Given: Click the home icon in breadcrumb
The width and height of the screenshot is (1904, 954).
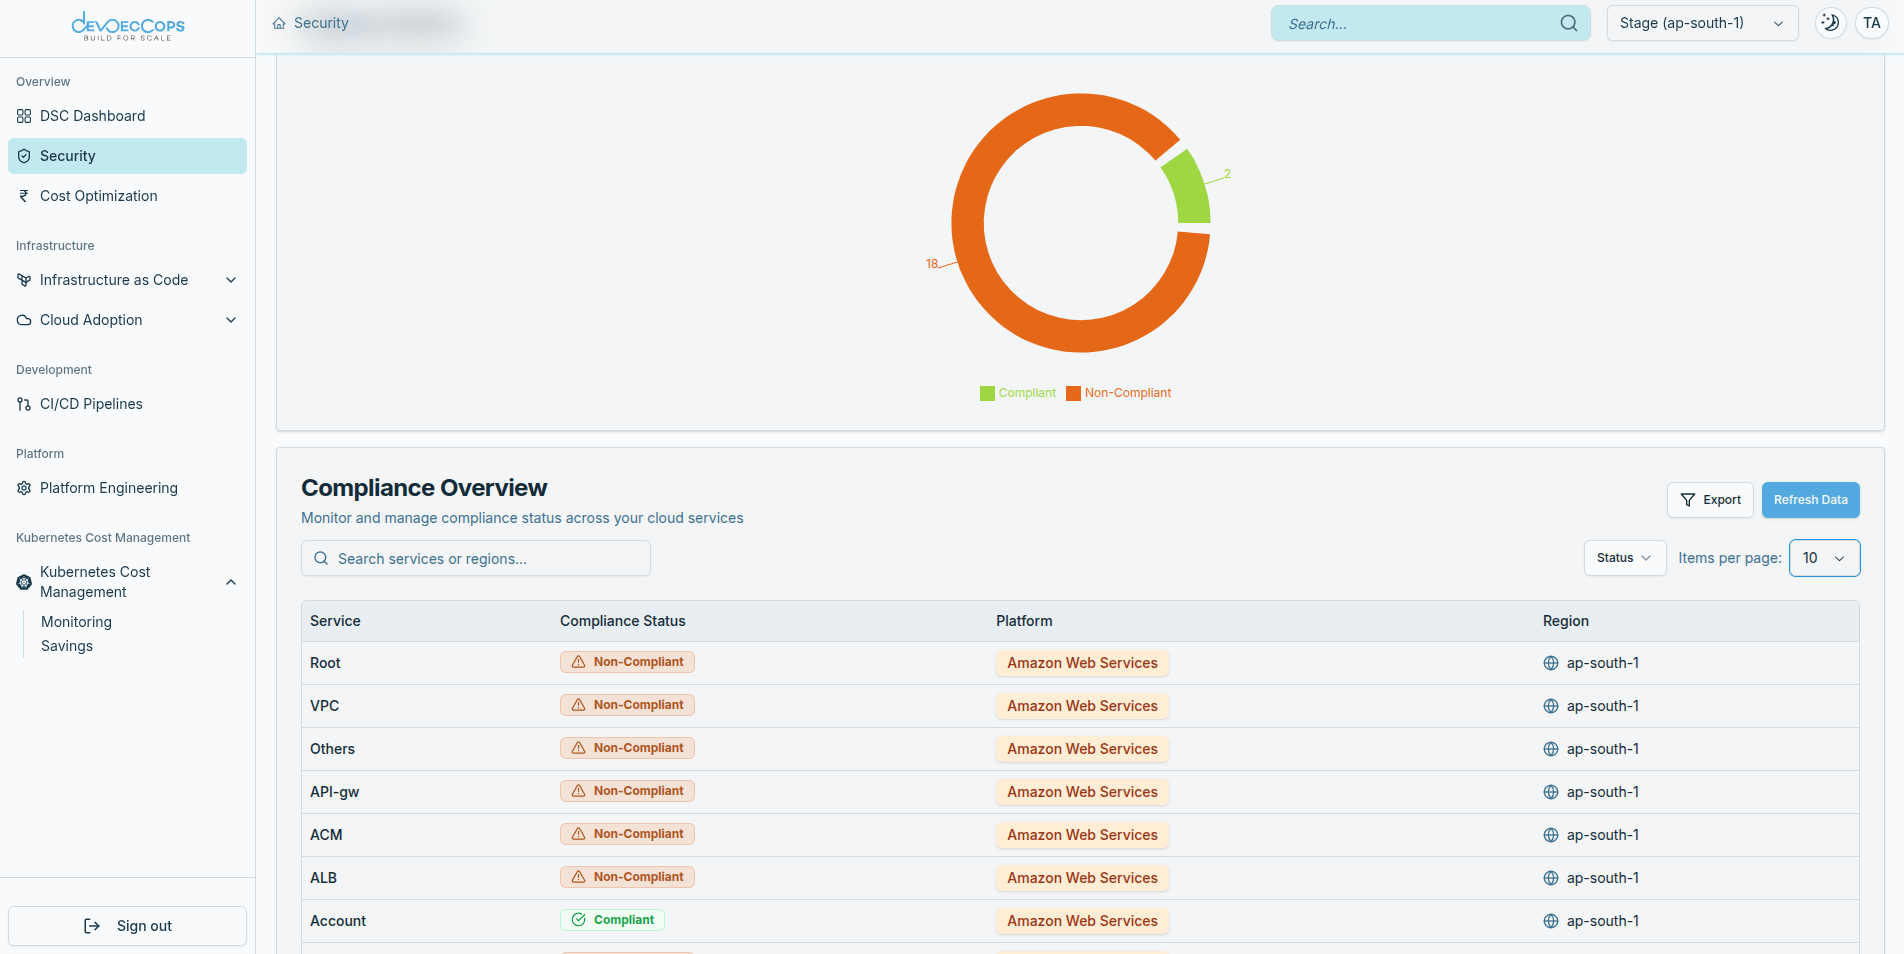Looking at the screenshot, I should click(x=279, y=23).
